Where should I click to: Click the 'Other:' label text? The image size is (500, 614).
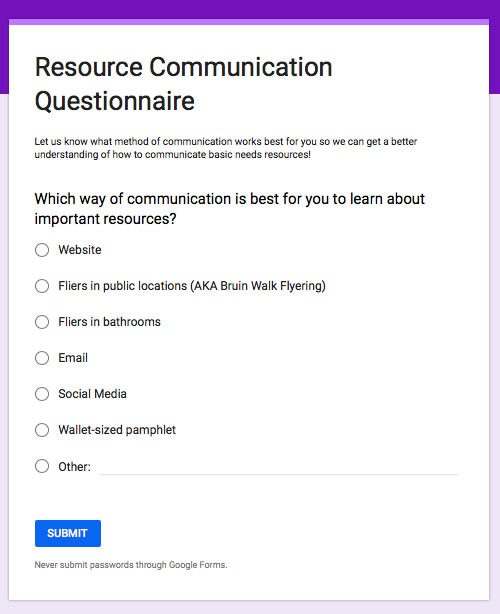click(74, 467)
